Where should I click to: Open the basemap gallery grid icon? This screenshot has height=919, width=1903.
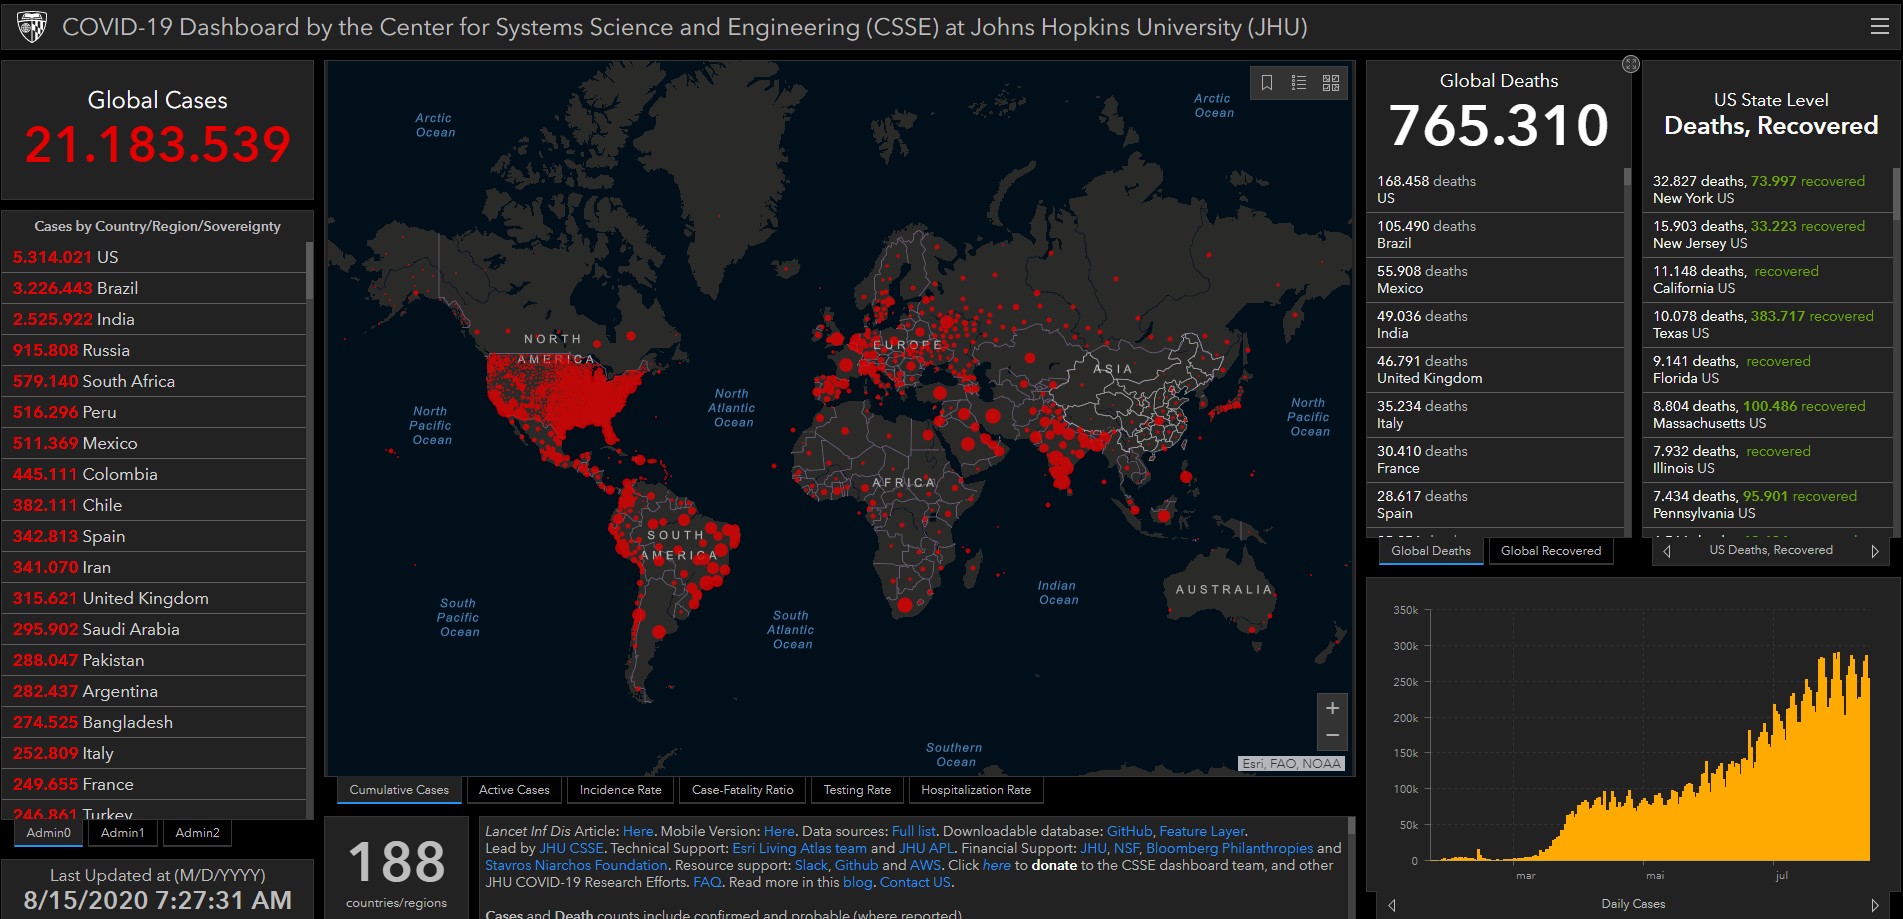1331,83
